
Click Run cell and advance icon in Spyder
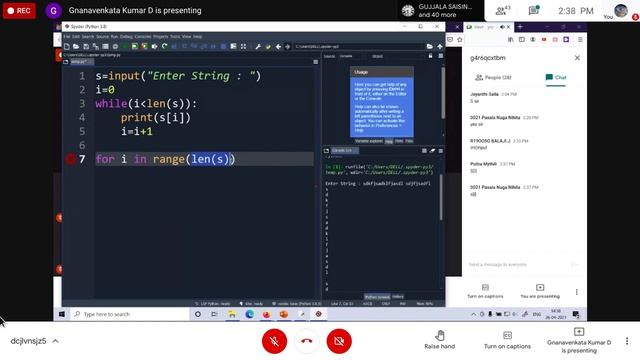(144, 47)
